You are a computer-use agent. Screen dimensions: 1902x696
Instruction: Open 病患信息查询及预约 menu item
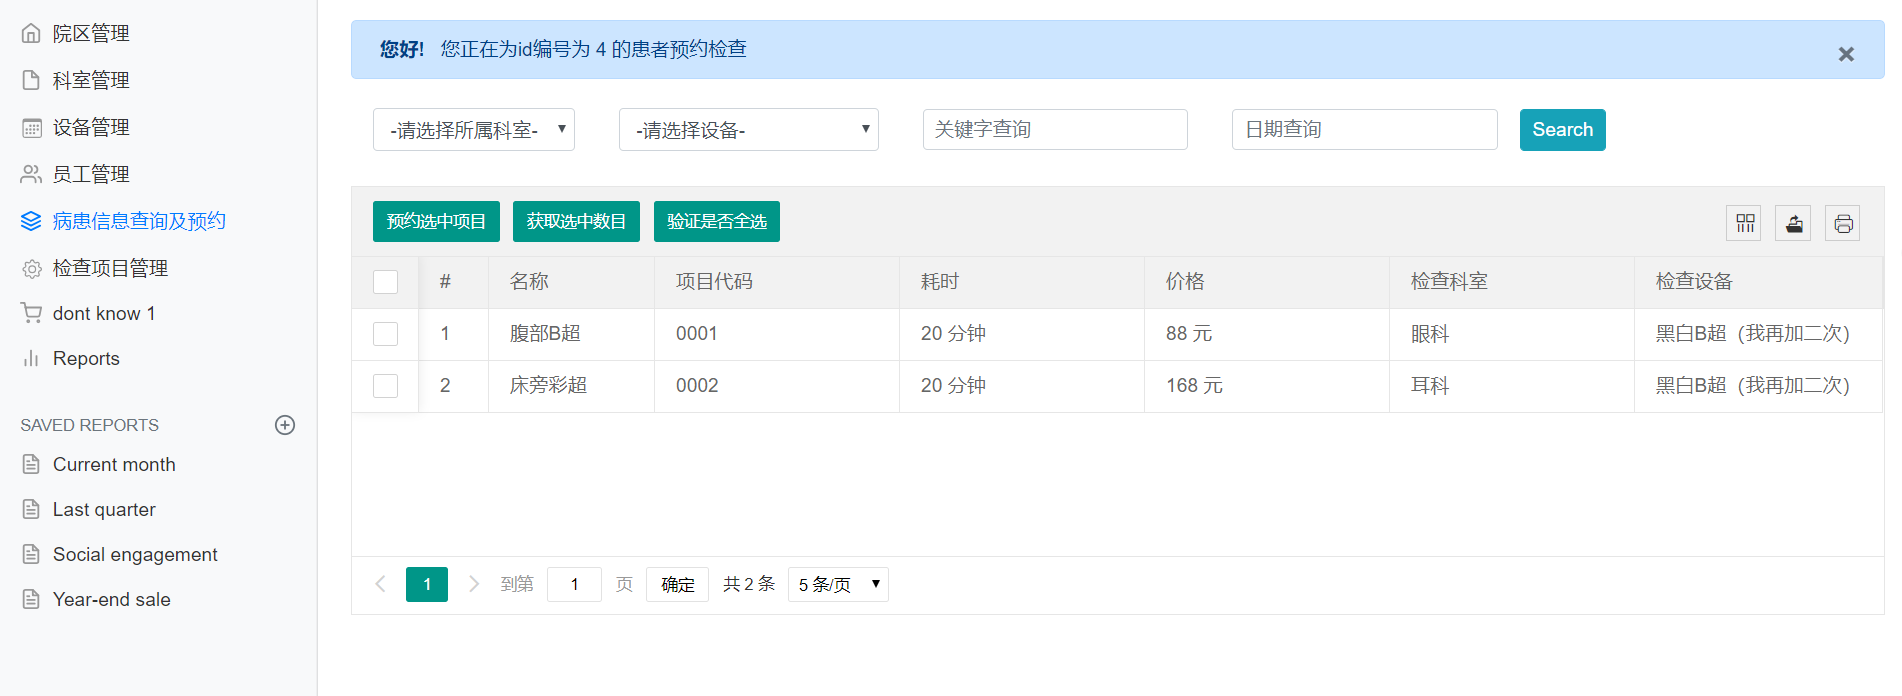pos(139,221)
